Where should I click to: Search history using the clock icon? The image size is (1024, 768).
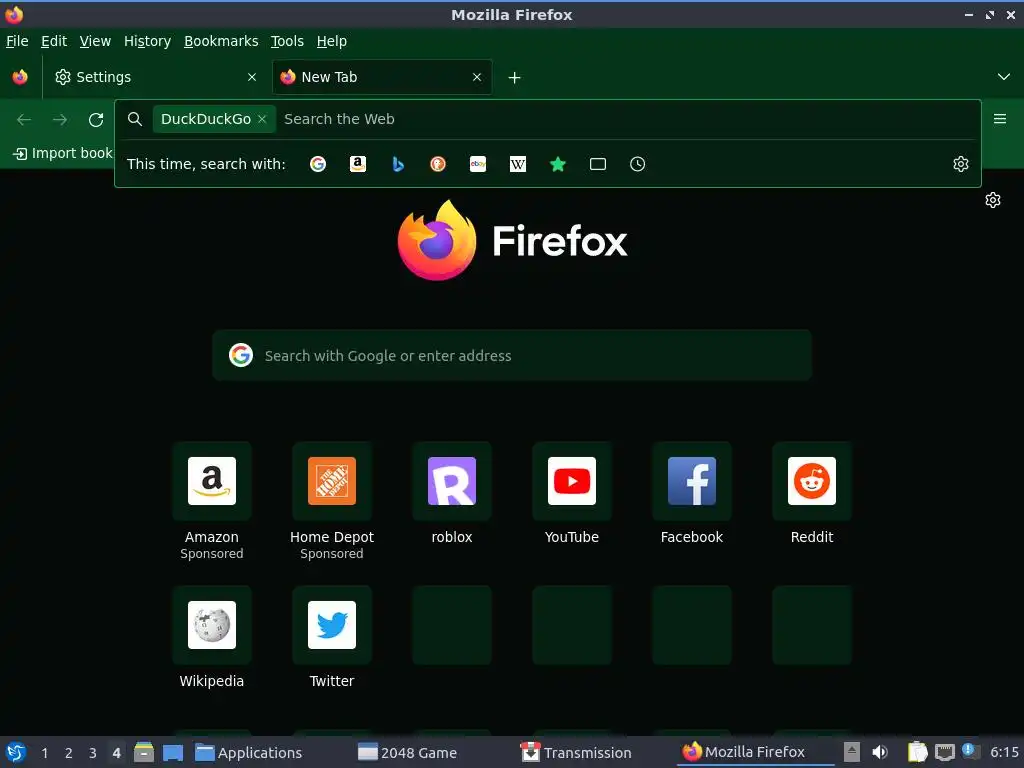637,164
